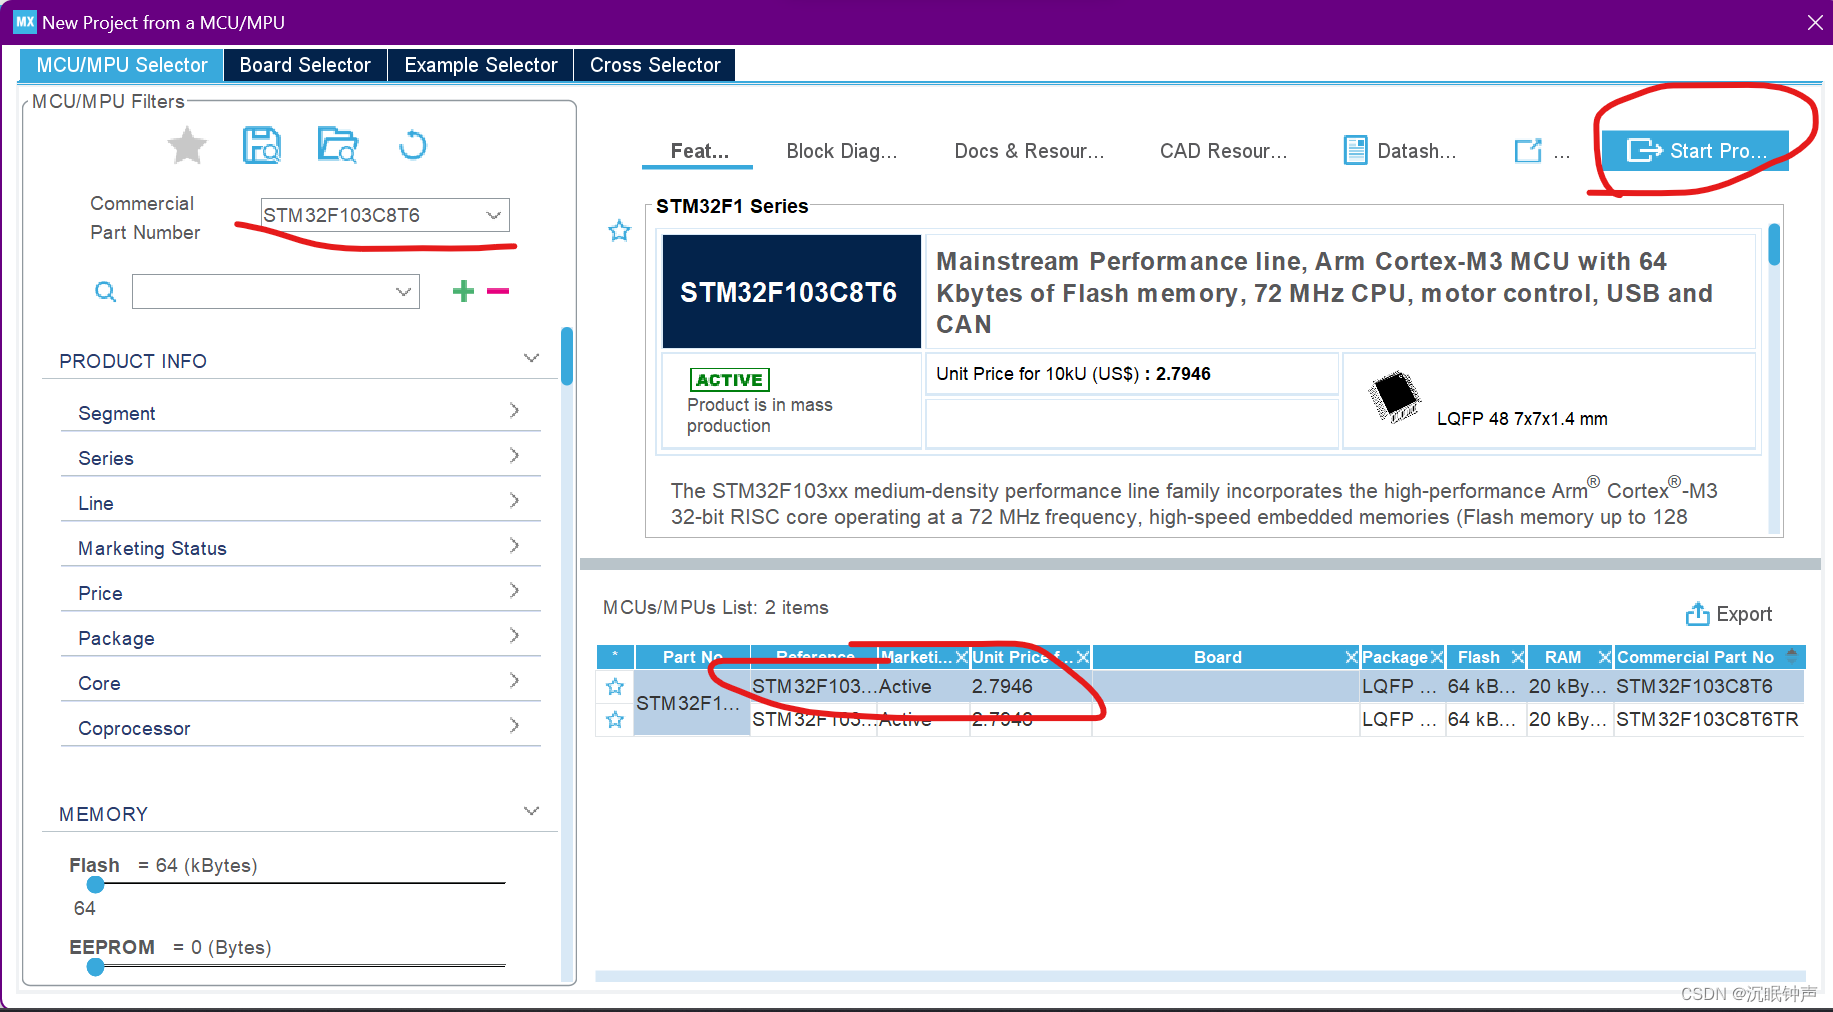Click the Export button label
Screen dimensions: 1833x1012
click(1744, 614)
